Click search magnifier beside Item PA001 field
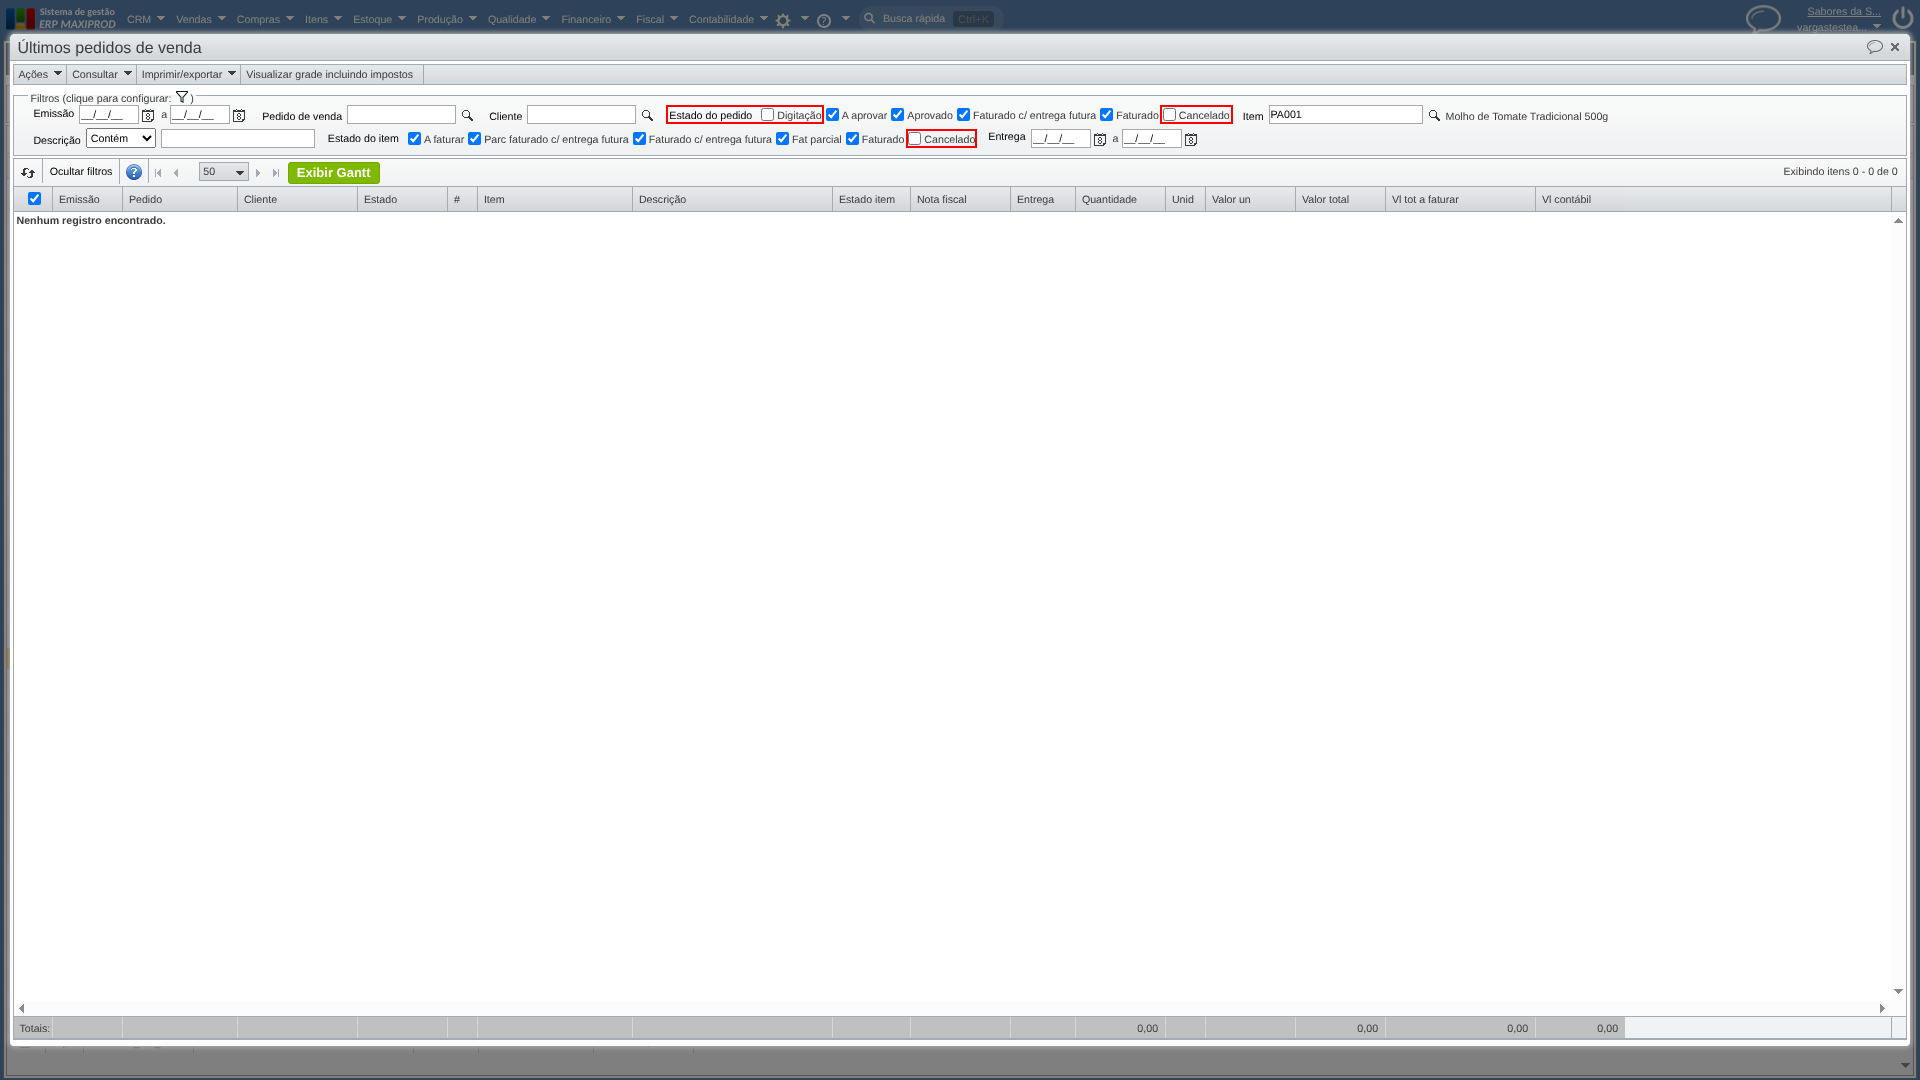The height and width of the screenshot is (1080, 1920). point(1434,116)
